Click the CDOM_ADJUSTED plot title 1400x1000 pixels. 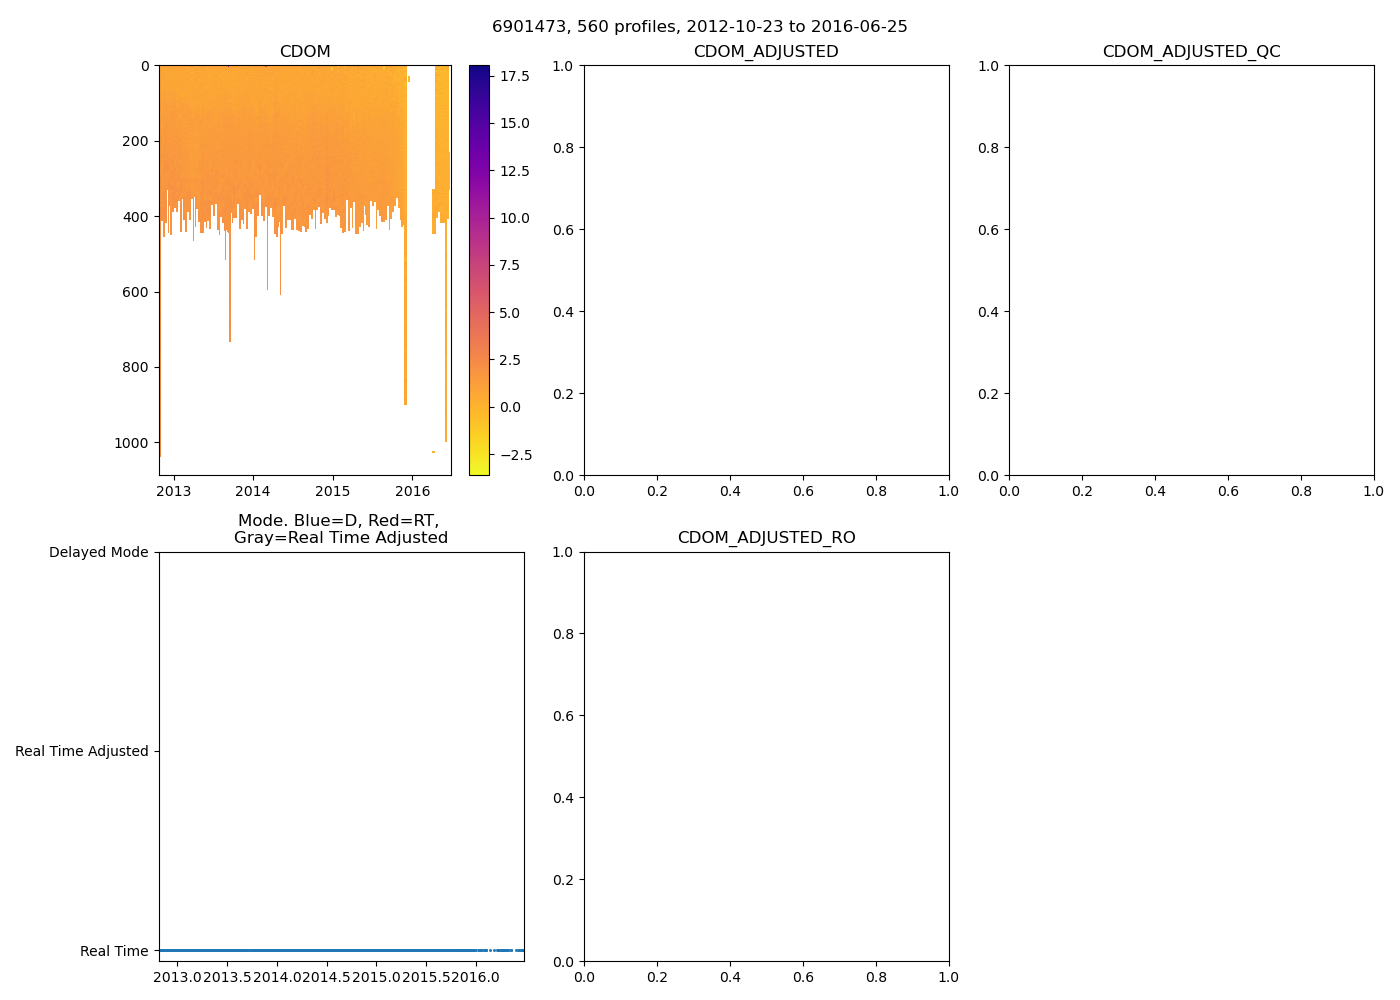(766, 52)
